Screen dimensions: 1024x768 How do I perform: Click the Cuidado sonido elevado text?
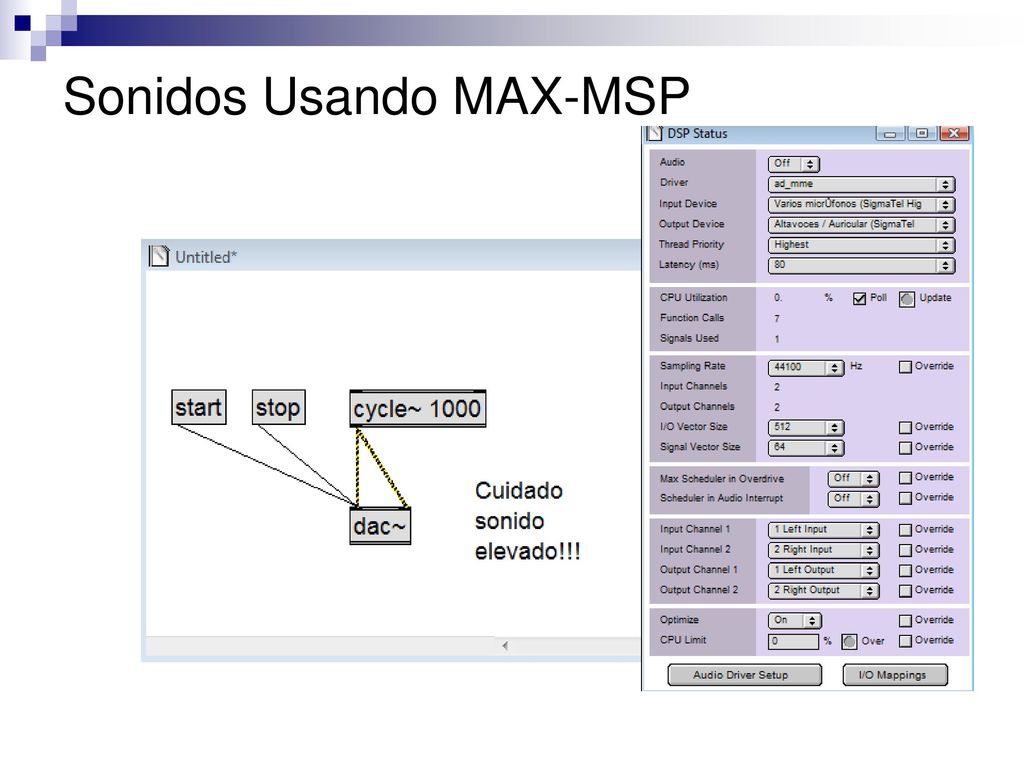tap(528, 521)
